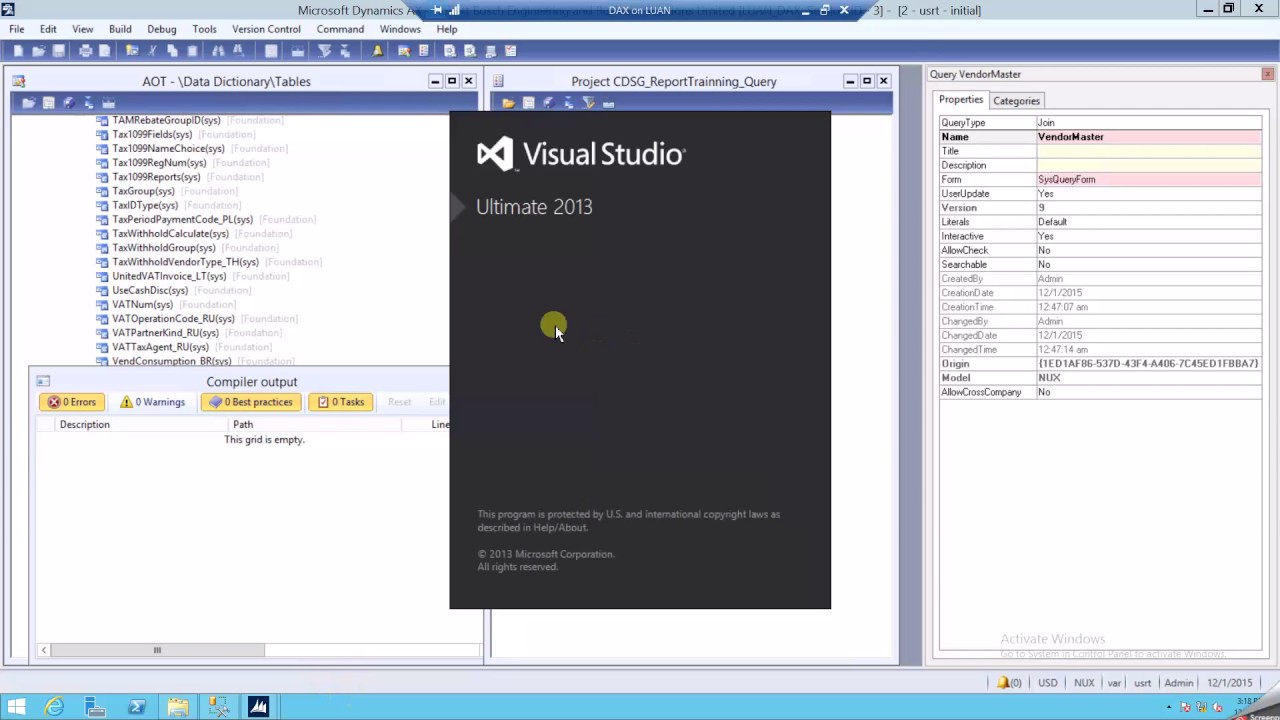The image size is (1280, 720).
Task: Select UseCashDisc(sys) table
Action: coord(150,291)
